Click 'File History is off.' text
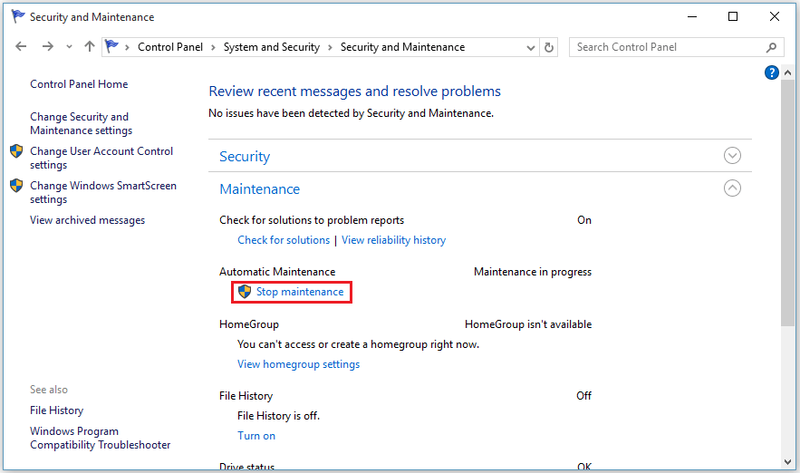Screen dimensions: 800x473 pyautogui.click(x=279, y=416)
